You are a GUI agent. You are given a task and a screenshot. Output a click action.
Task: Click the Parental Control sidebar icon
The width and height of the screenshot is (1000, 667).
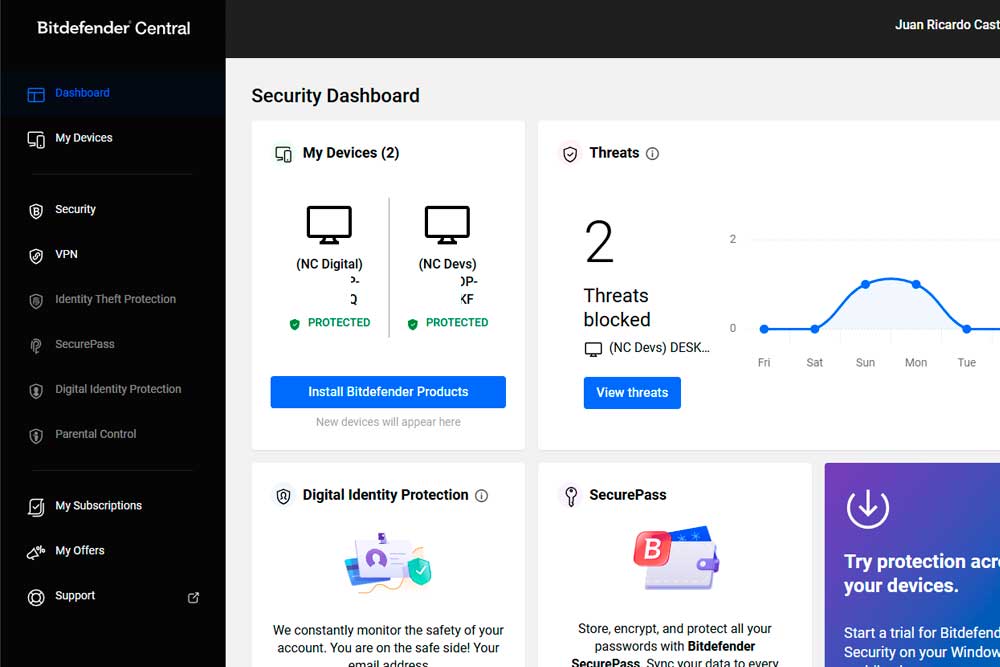[x=36, y=436]
